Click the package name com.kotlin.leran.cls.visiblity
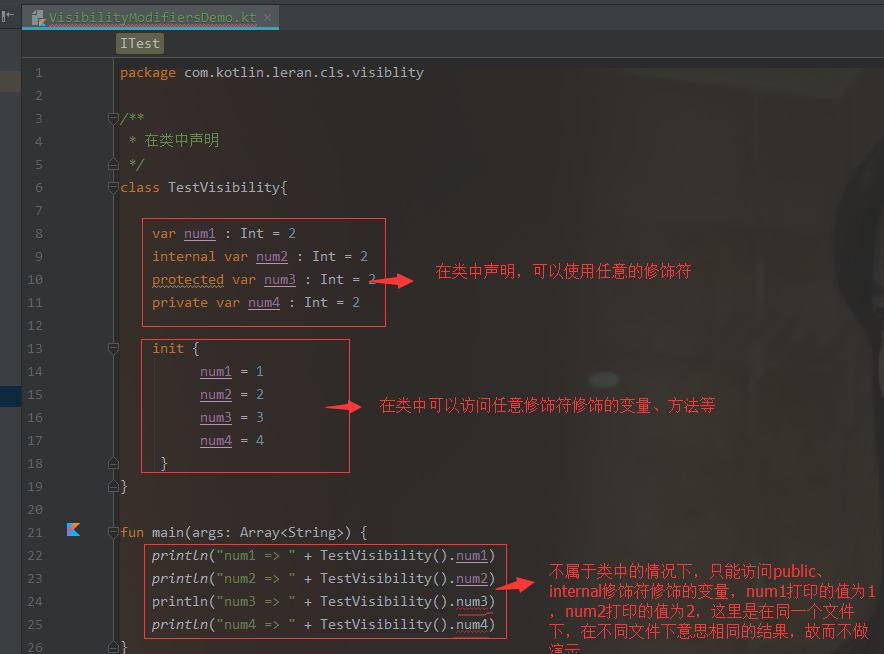This screenshot has width=884, height=654. pyautogui.click(x=304, y=73)
